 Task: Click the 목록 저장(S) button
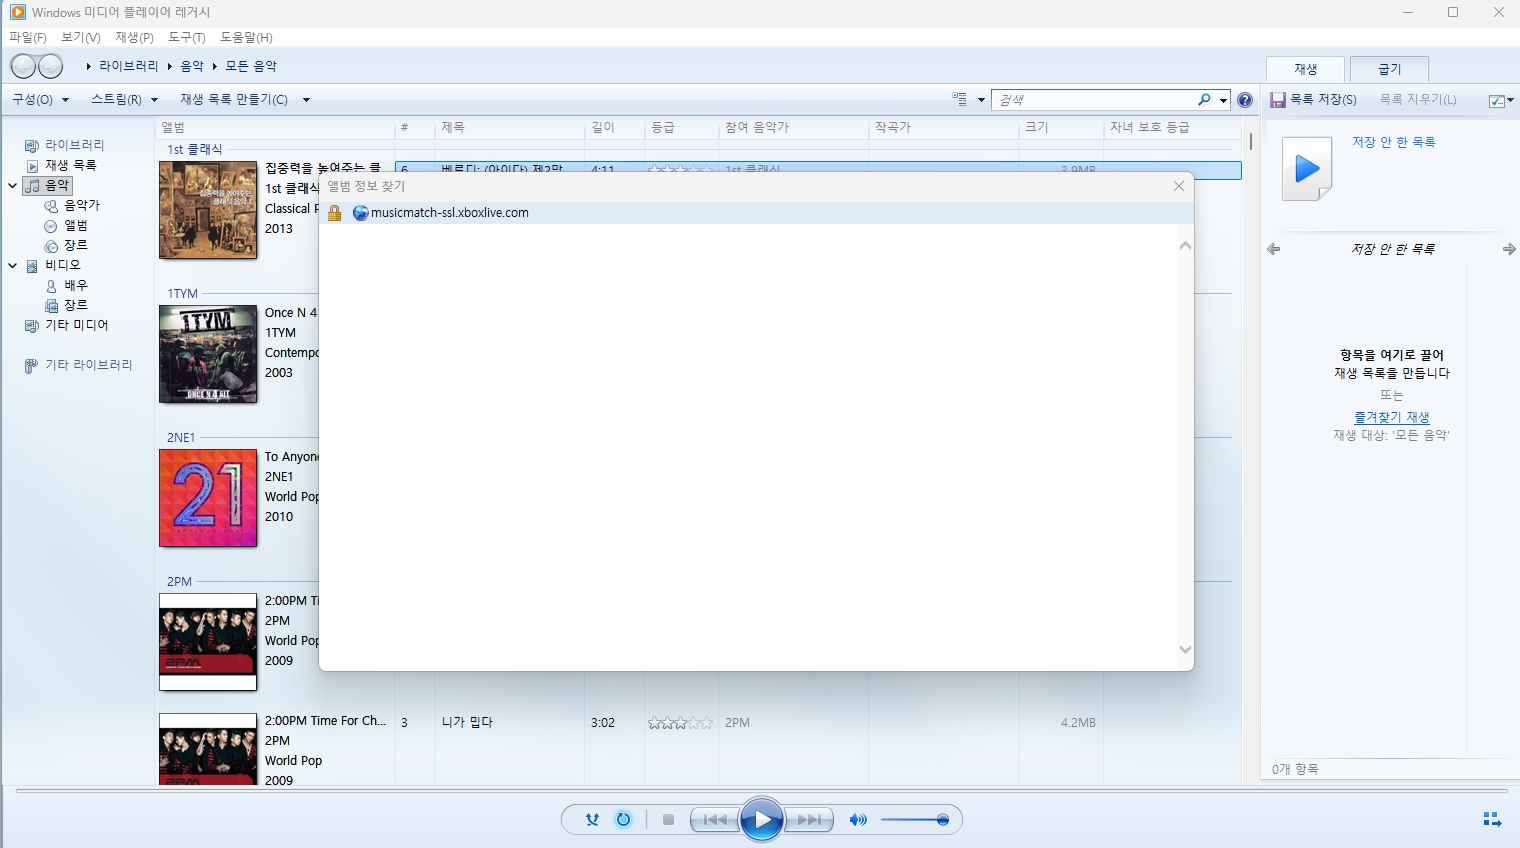pos(1314,100)
